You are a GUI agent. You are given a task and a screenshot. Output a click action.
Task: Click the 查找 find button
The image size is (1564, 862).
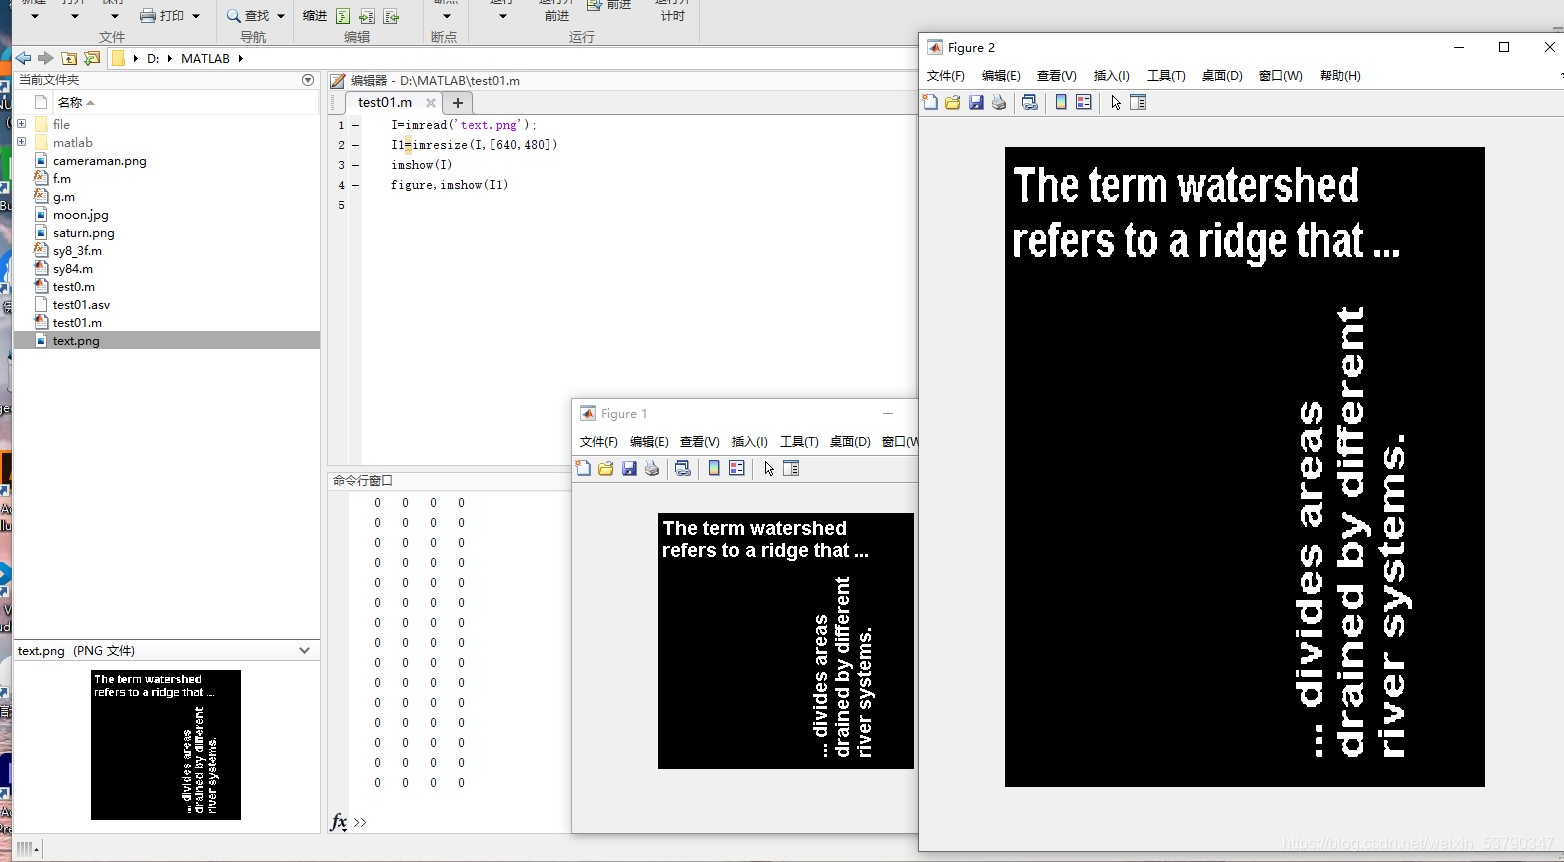click(249, 16)
